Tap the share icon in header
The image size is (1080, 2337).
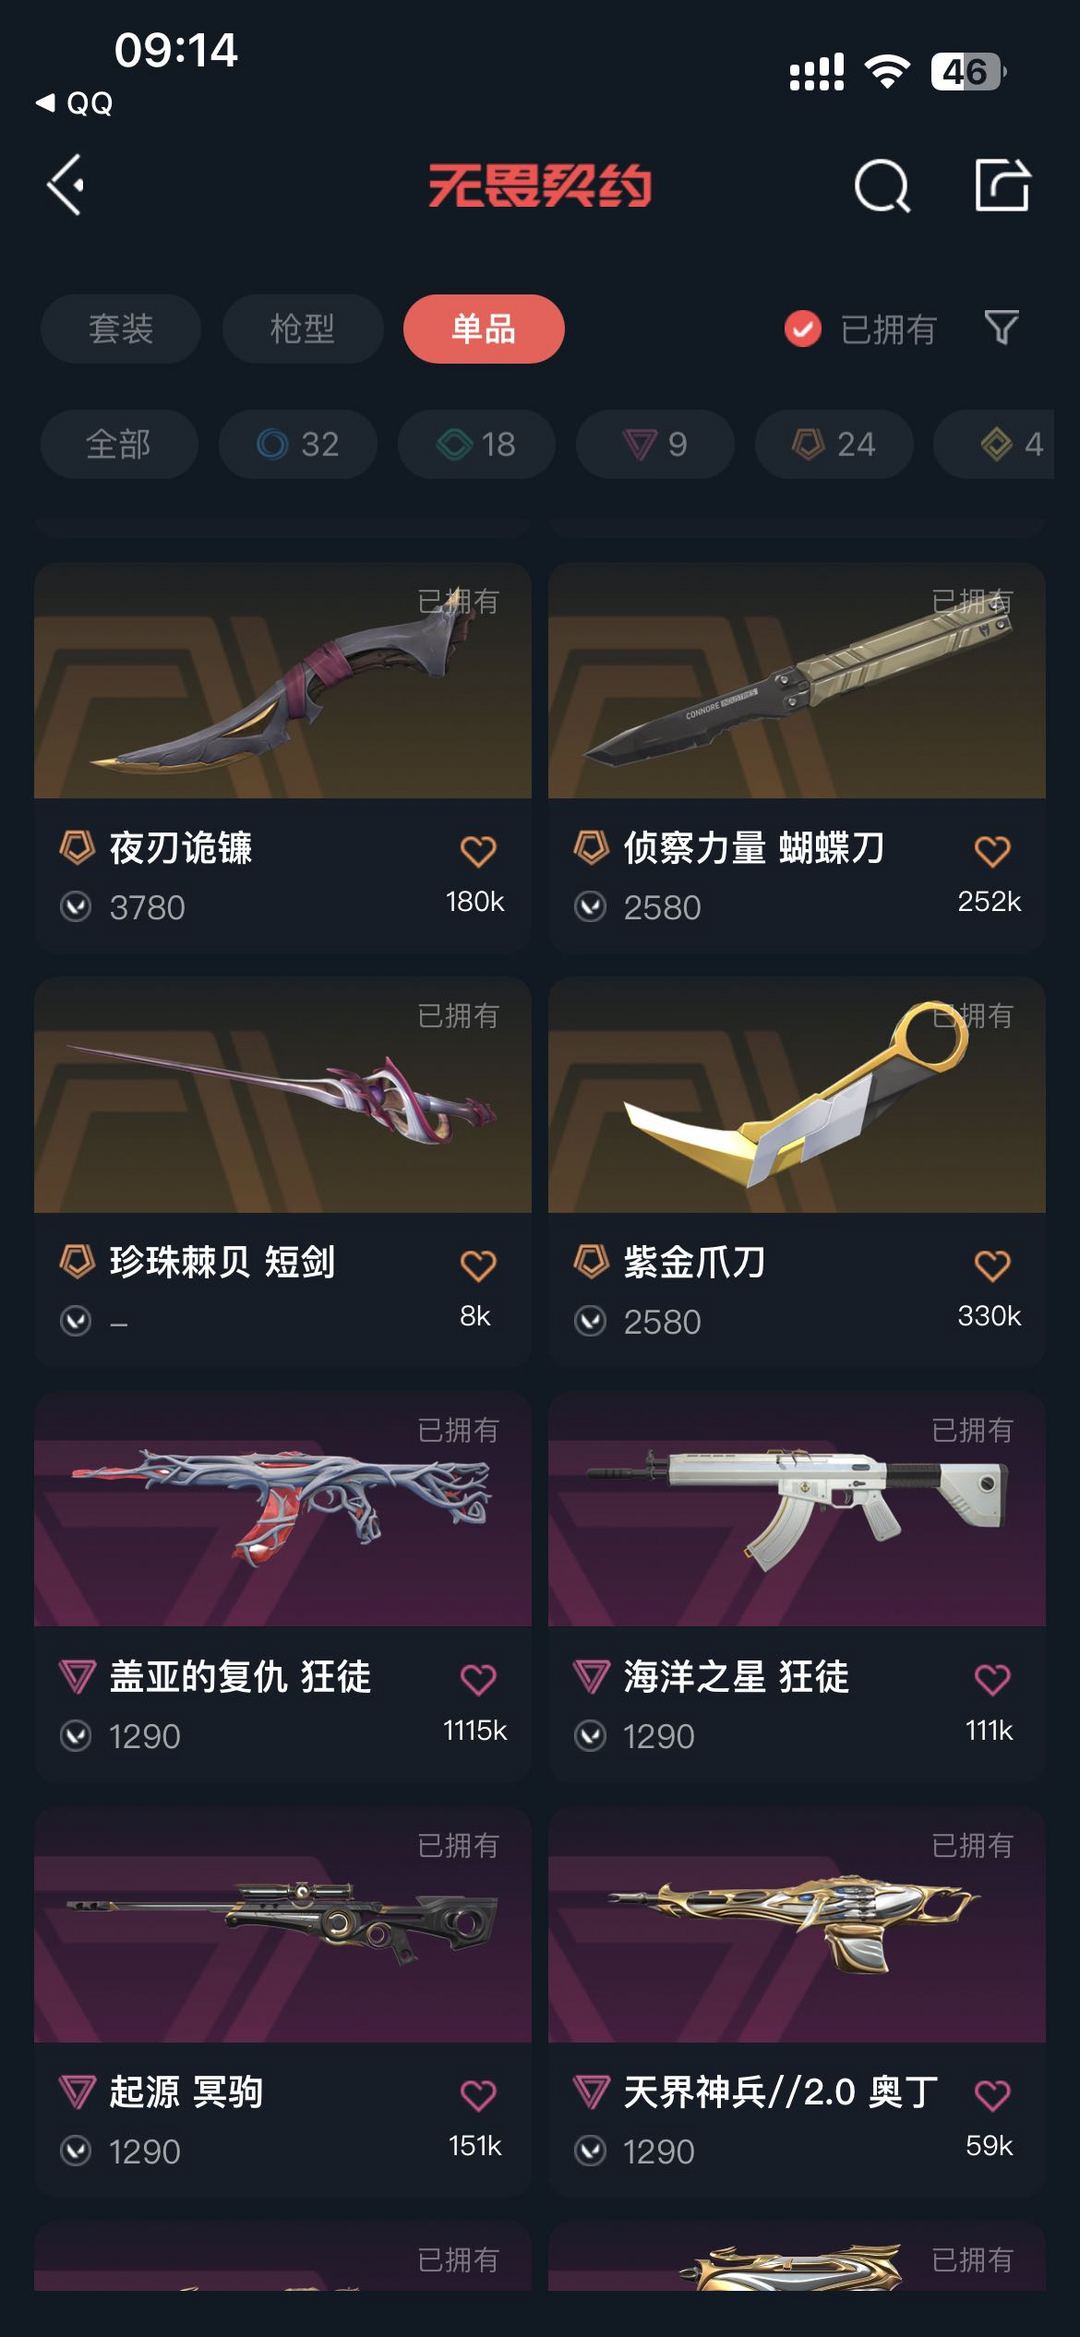1002,185
